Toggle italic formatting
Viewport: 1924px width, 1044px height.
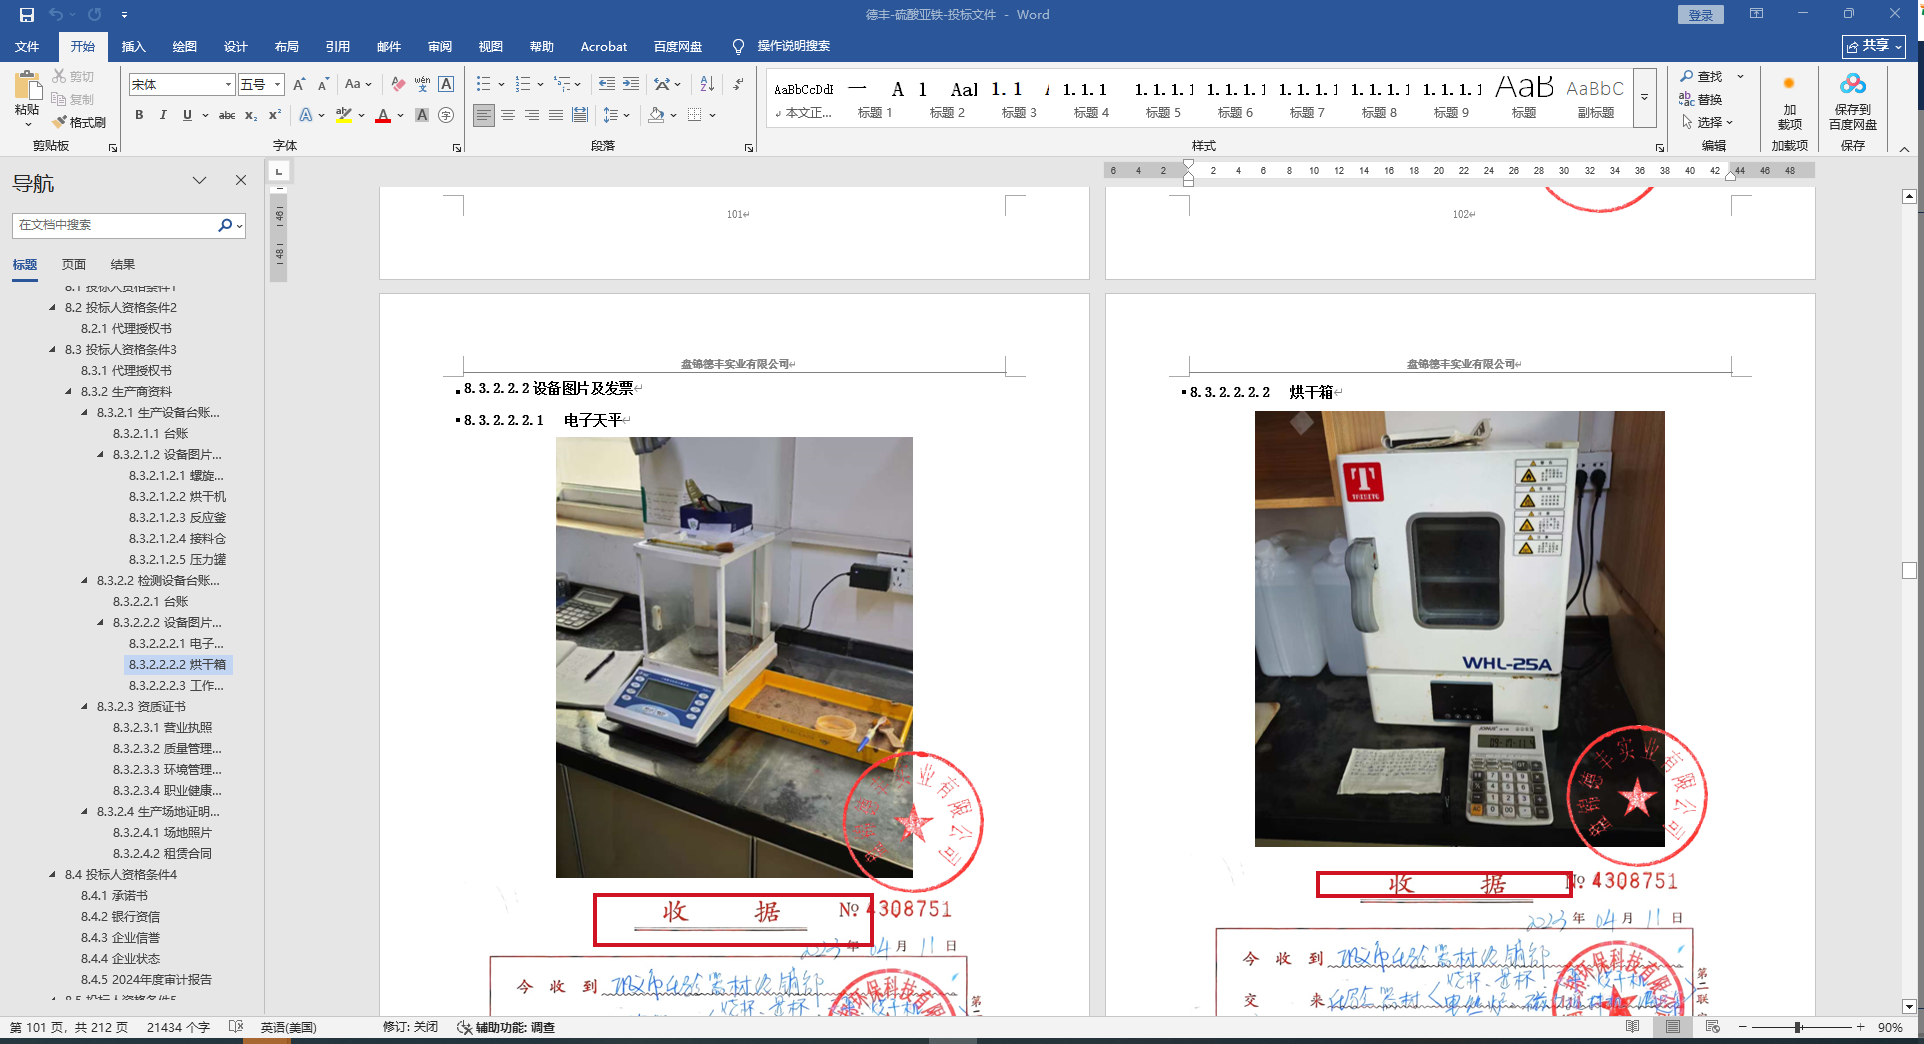tap(163, 115)
